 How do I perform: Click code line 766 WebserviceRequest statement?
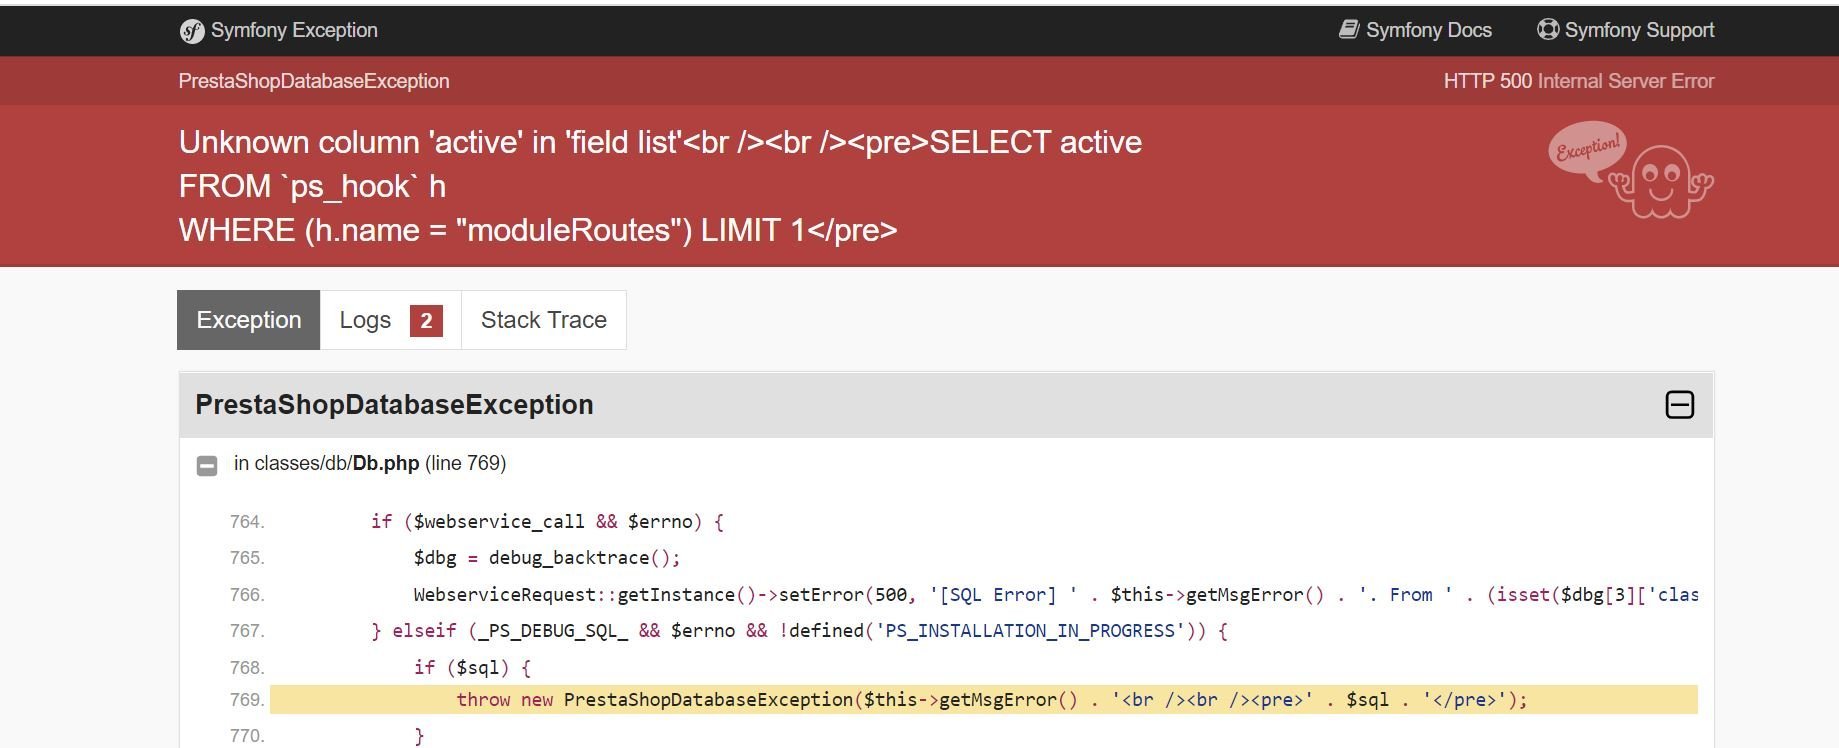click(x=1056, y=595)
